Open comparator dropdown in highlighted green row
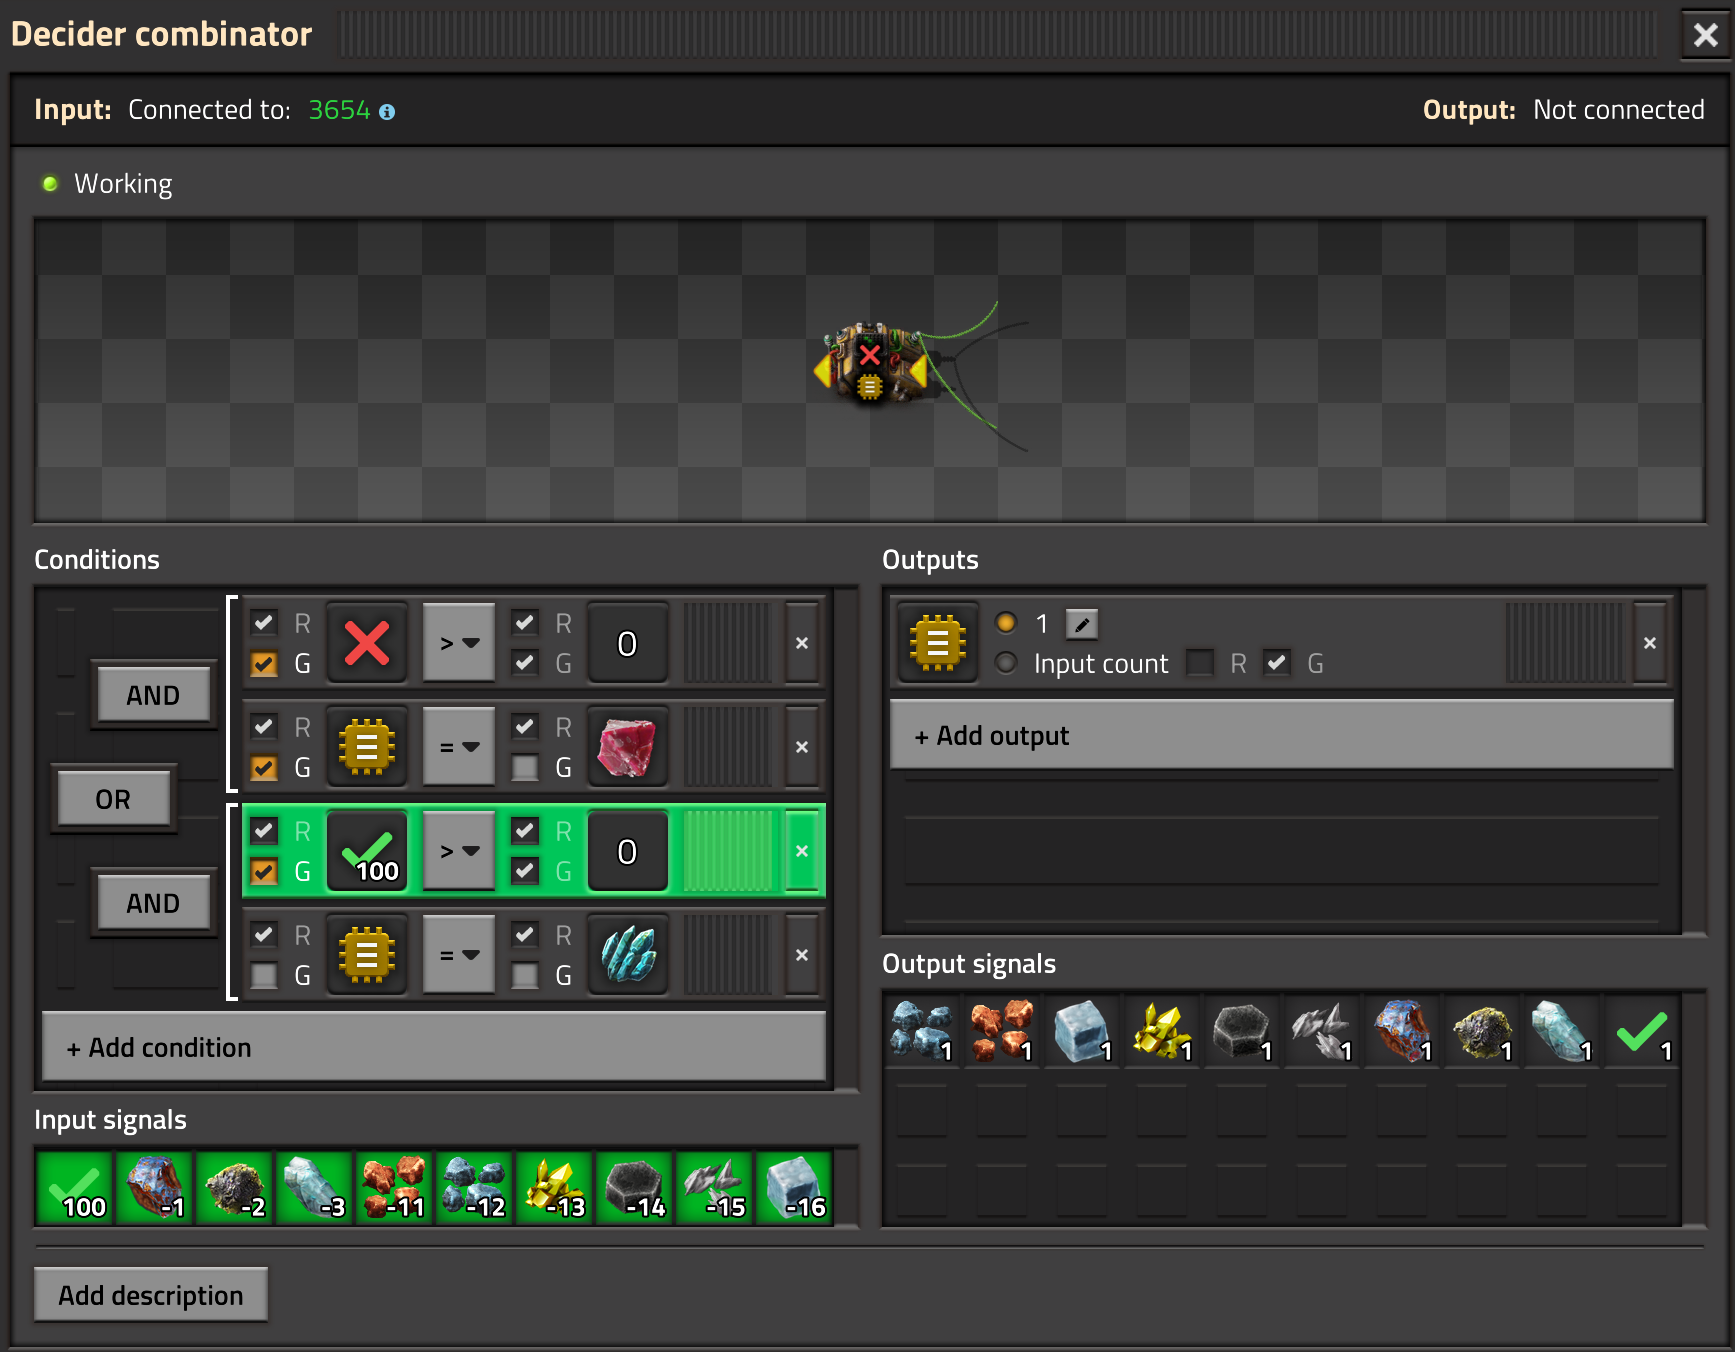Image resolution: width=1735 pixels, height=1352 pixels. pos(459,851)
